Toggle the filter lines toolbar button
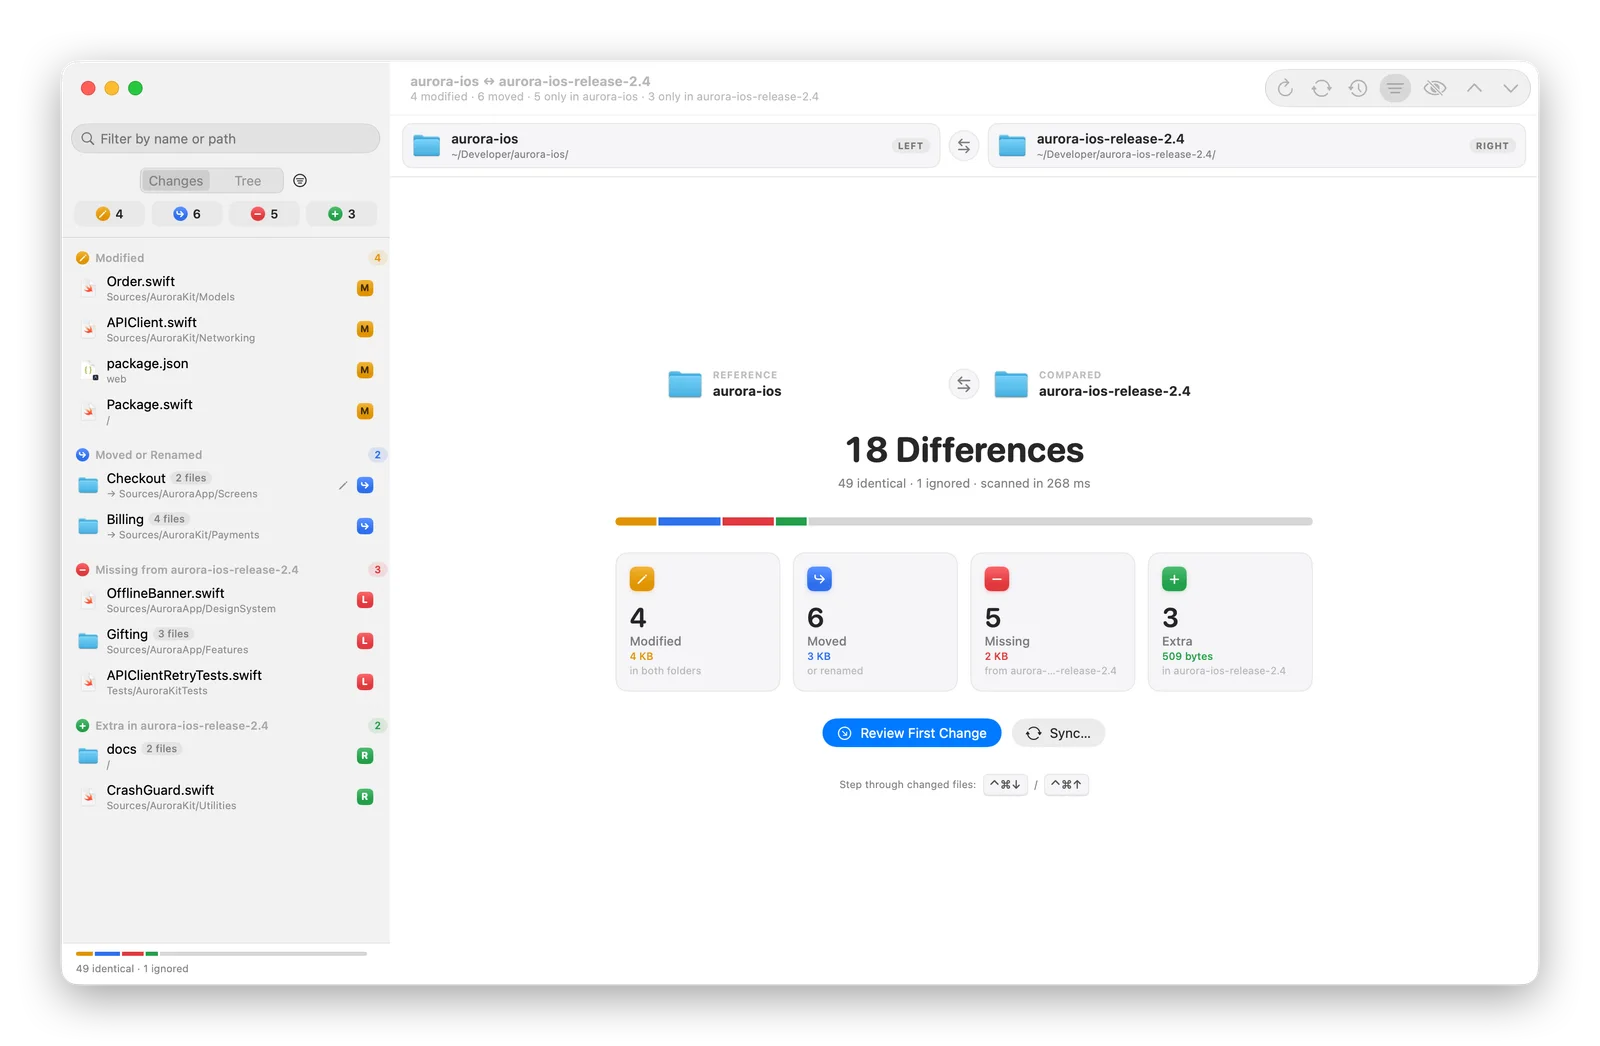The image size is (1600, 1046). (1395, 88)
